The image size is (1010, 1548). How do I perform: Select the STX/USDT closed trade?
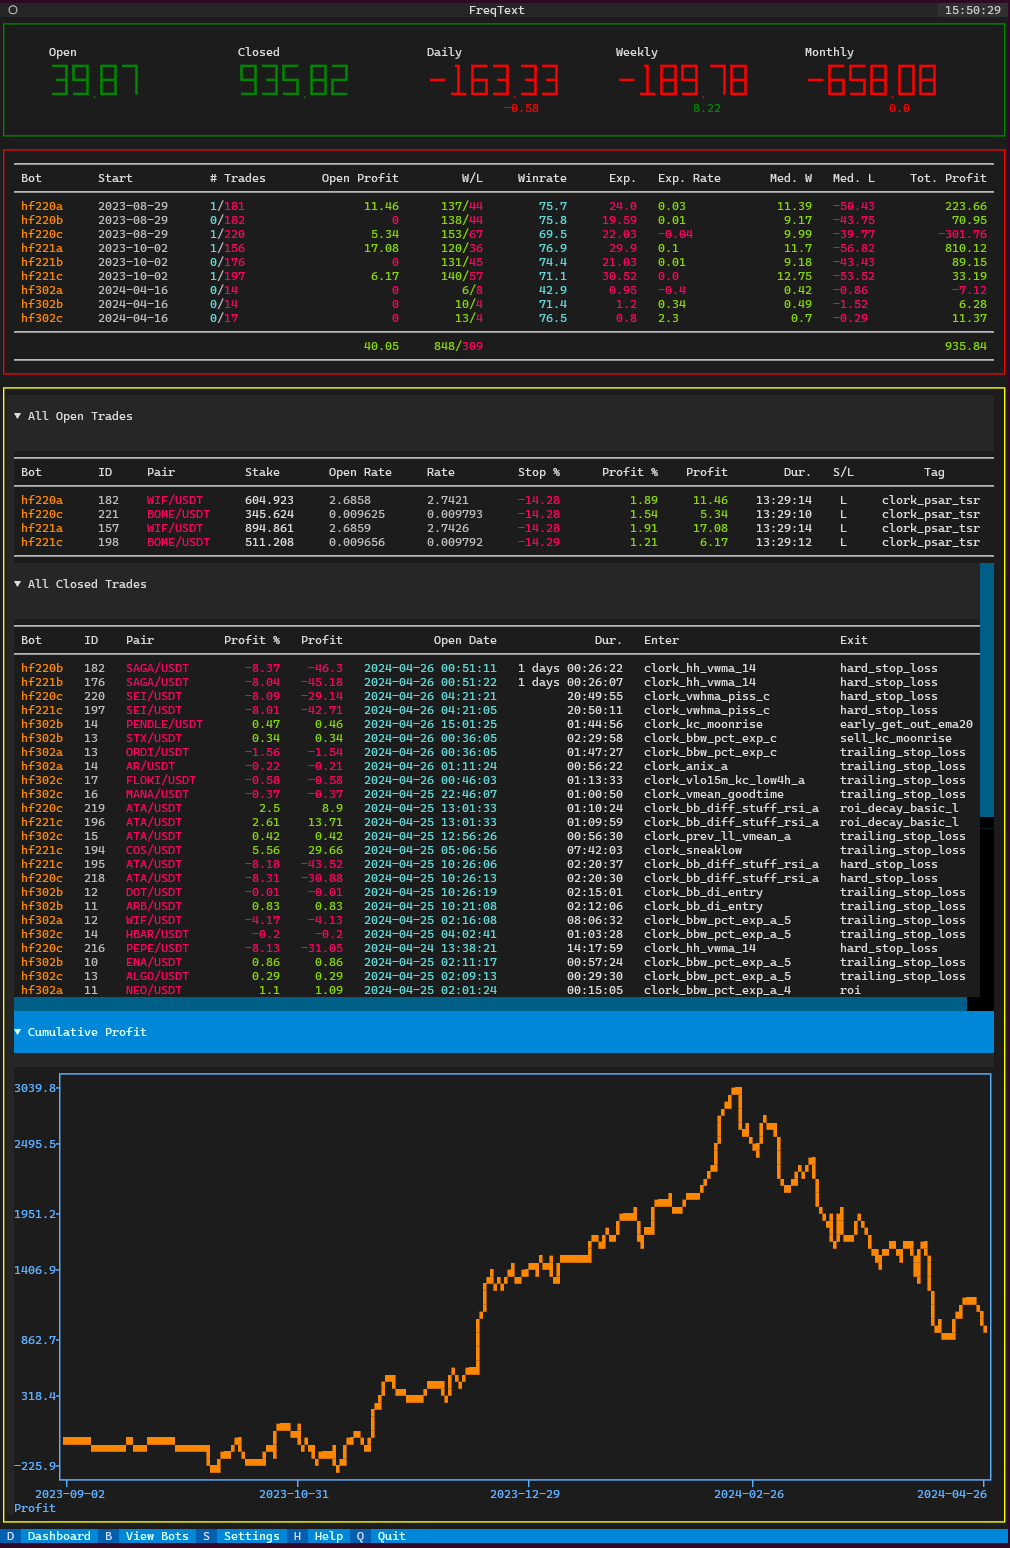coord(497,738)
